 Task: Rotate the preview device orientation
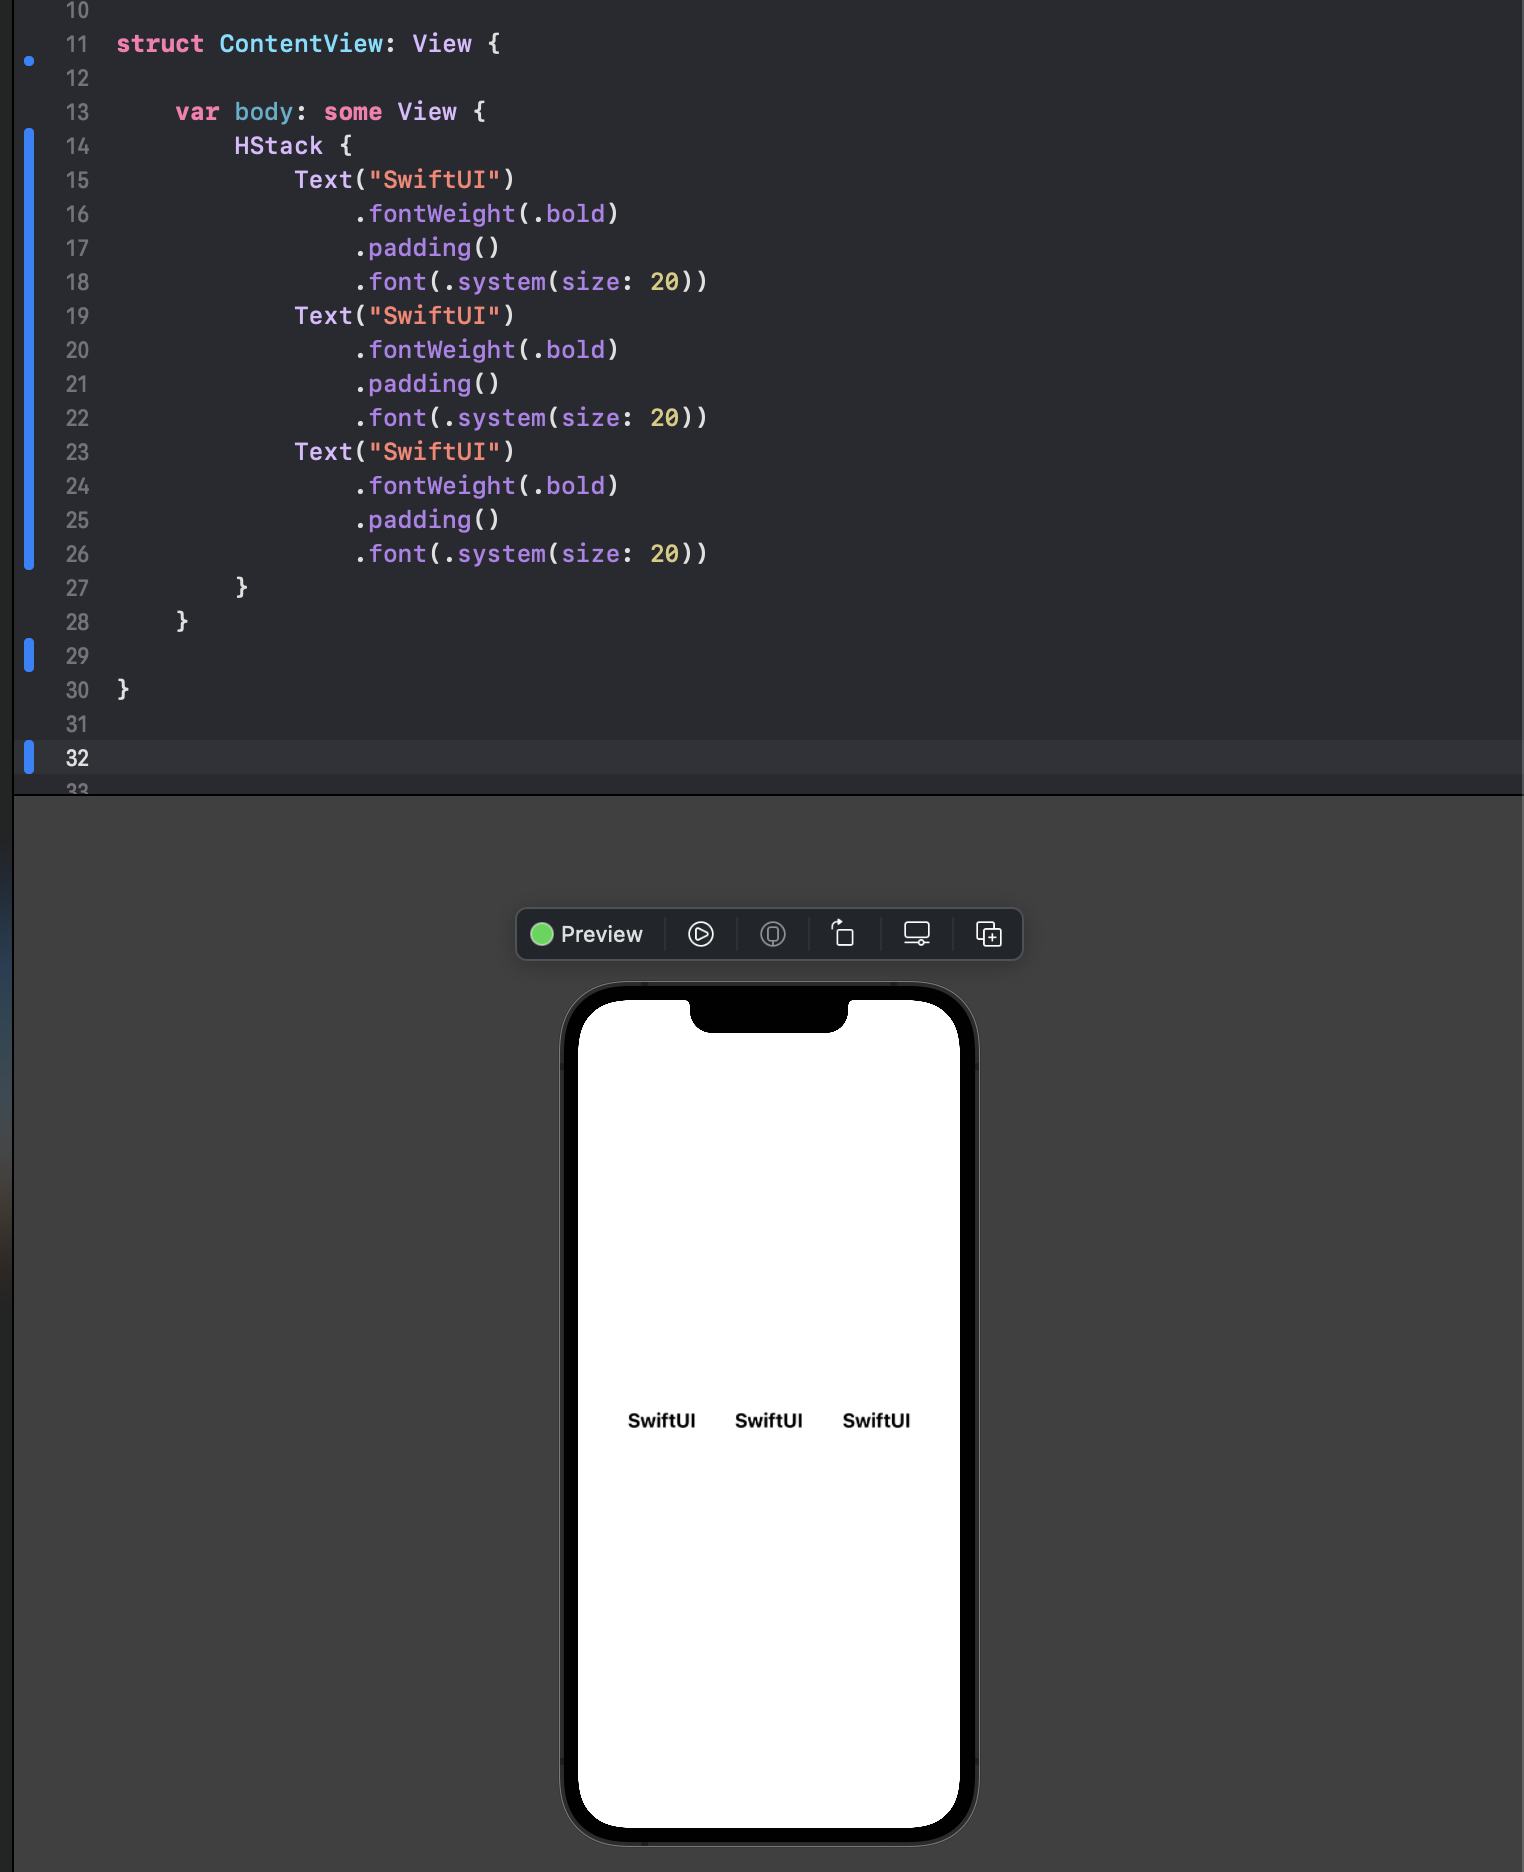[x=843, y=933]
